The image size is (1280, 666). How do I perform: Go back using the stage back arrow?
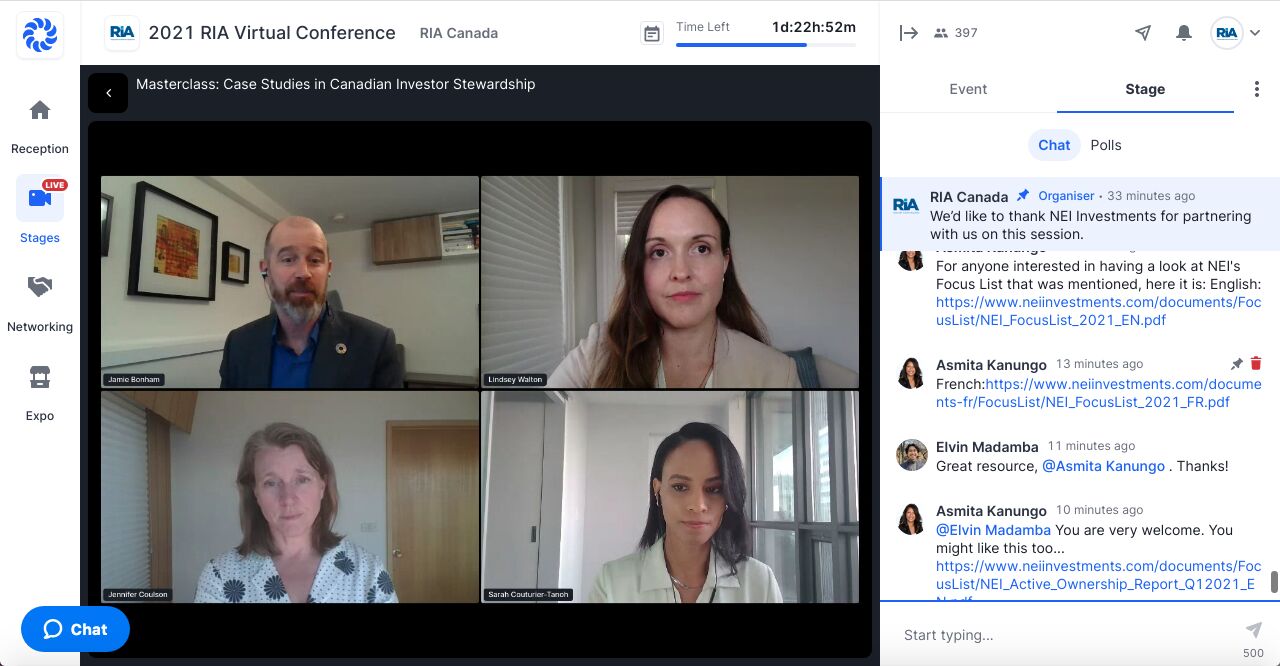coord(108,93)
